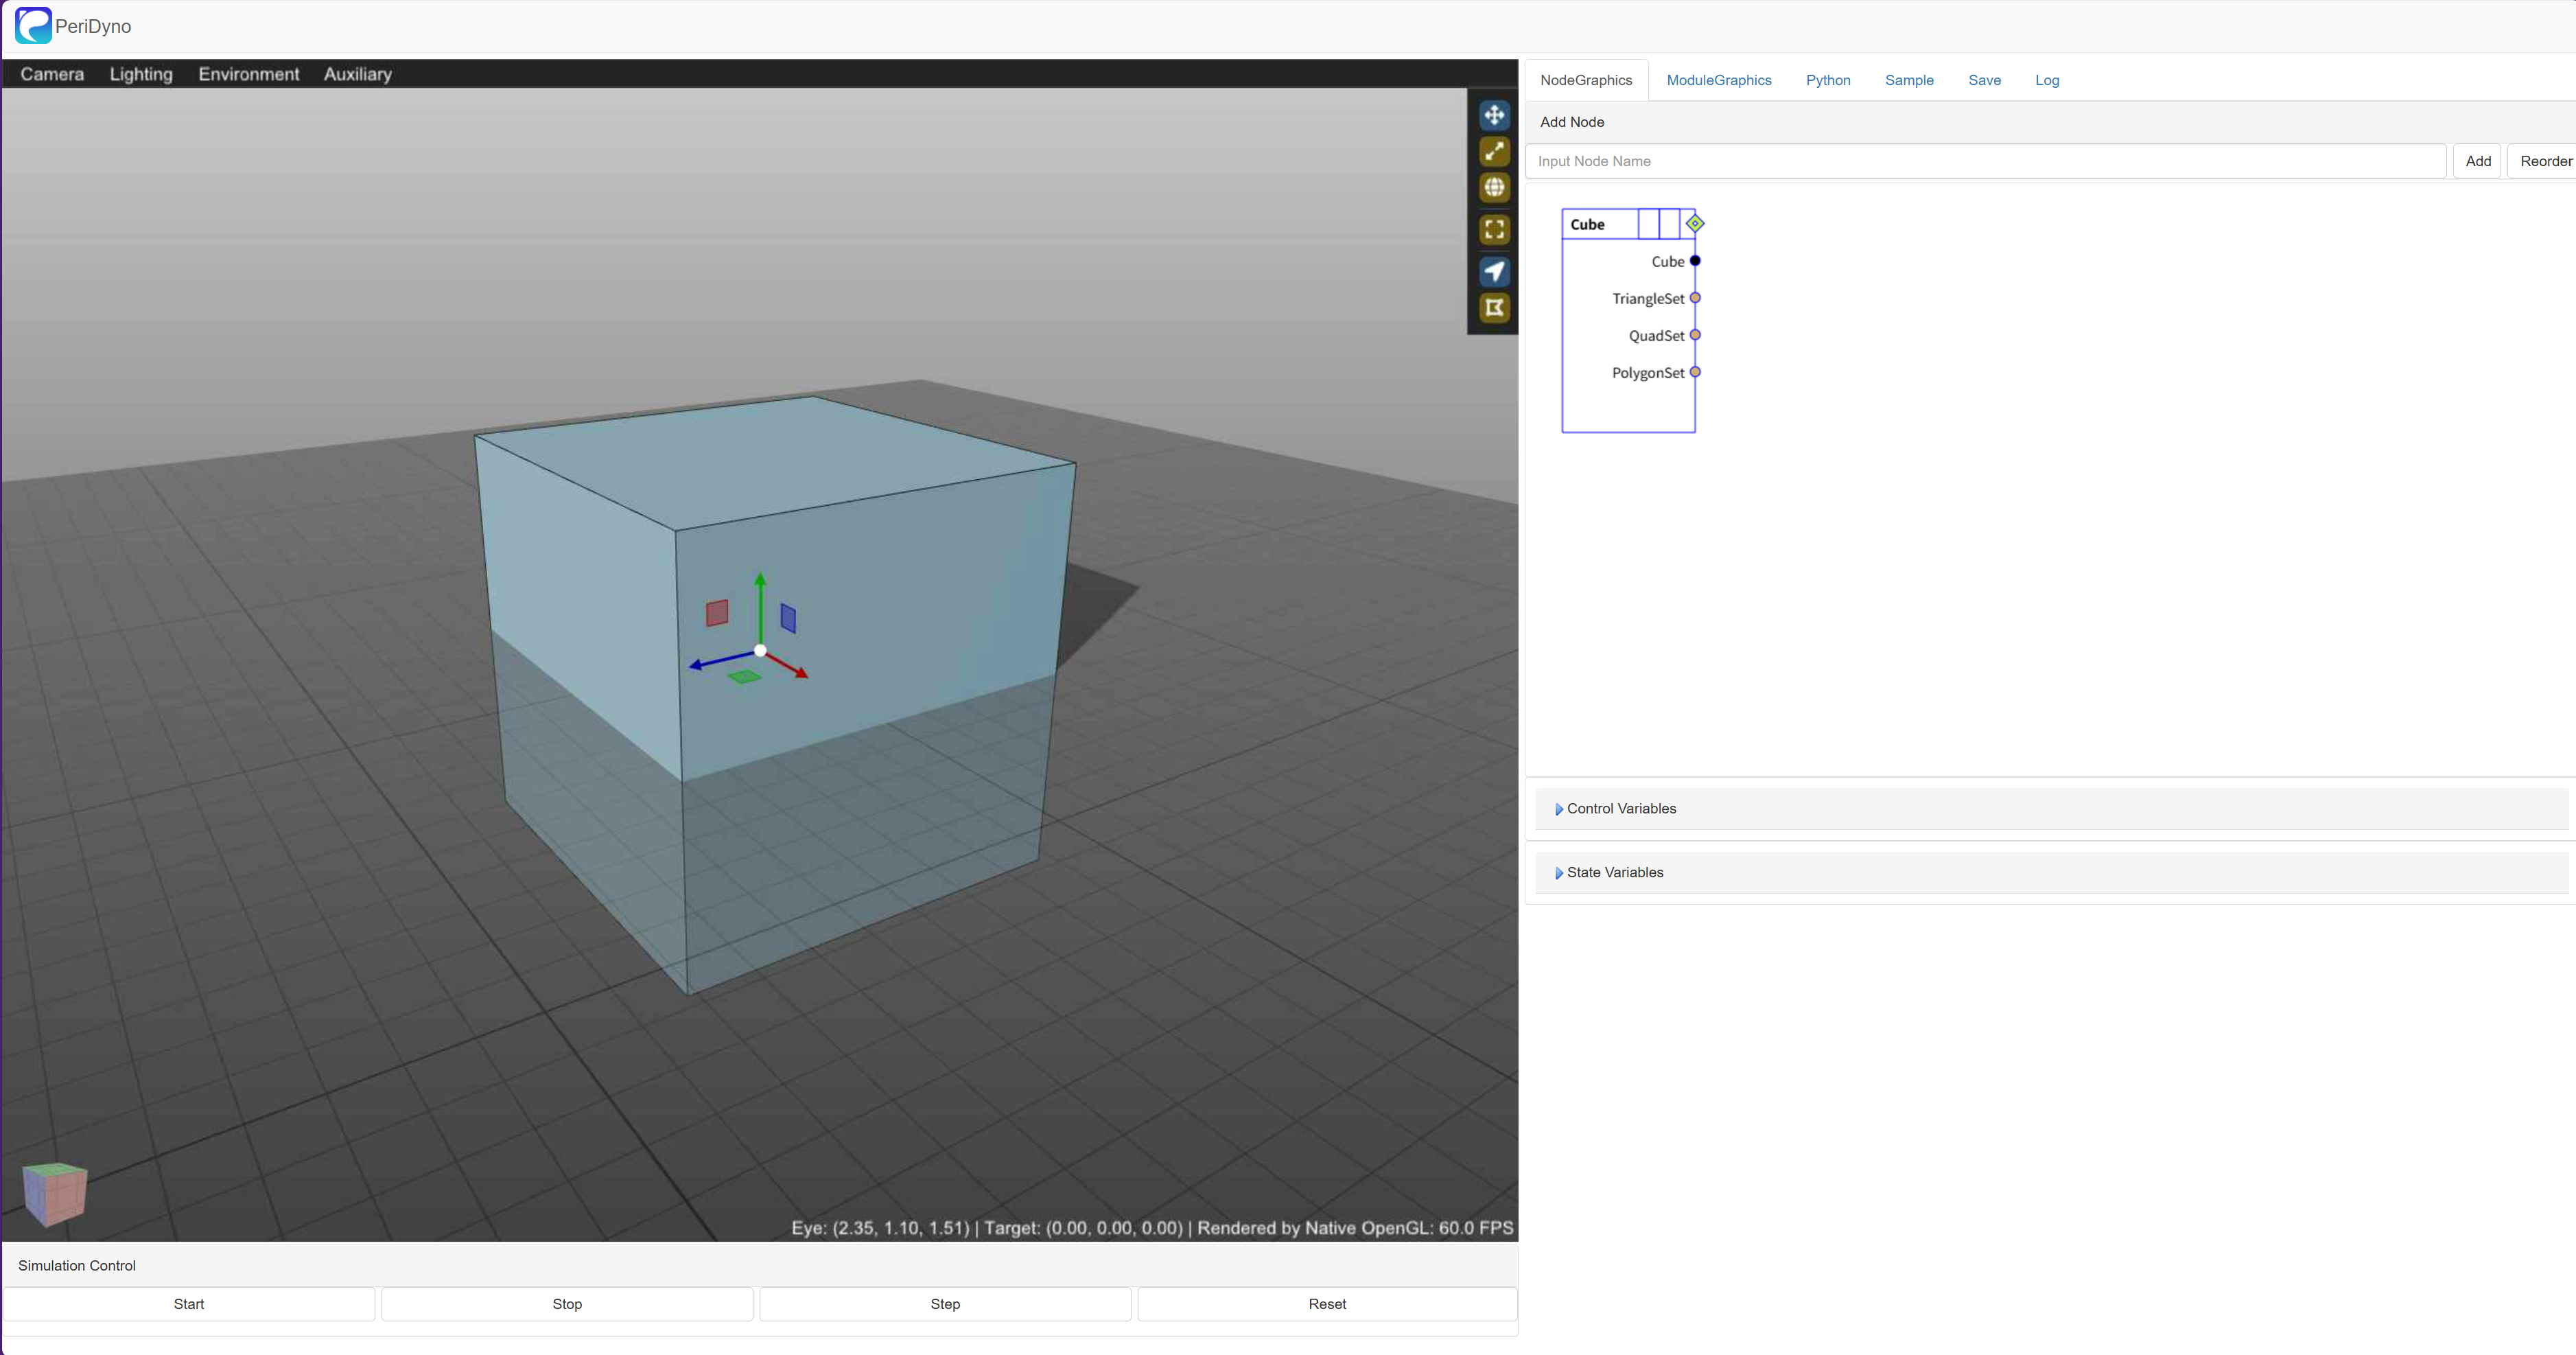Stop the simulation
The image size is (2576, 1355).
(567, 1304)
